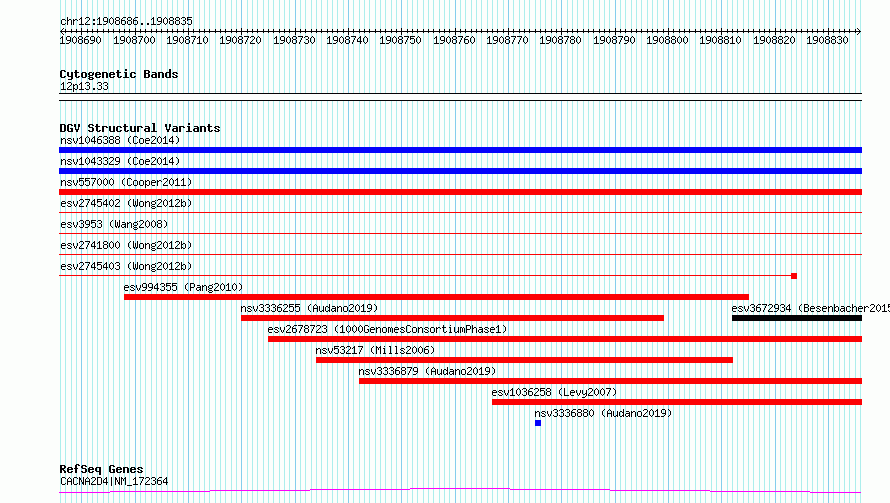Open the esv2678723 (1000GenomesConsortiumPhase1) label
This screenshot has width=890, height=503.
click(388, 329)
